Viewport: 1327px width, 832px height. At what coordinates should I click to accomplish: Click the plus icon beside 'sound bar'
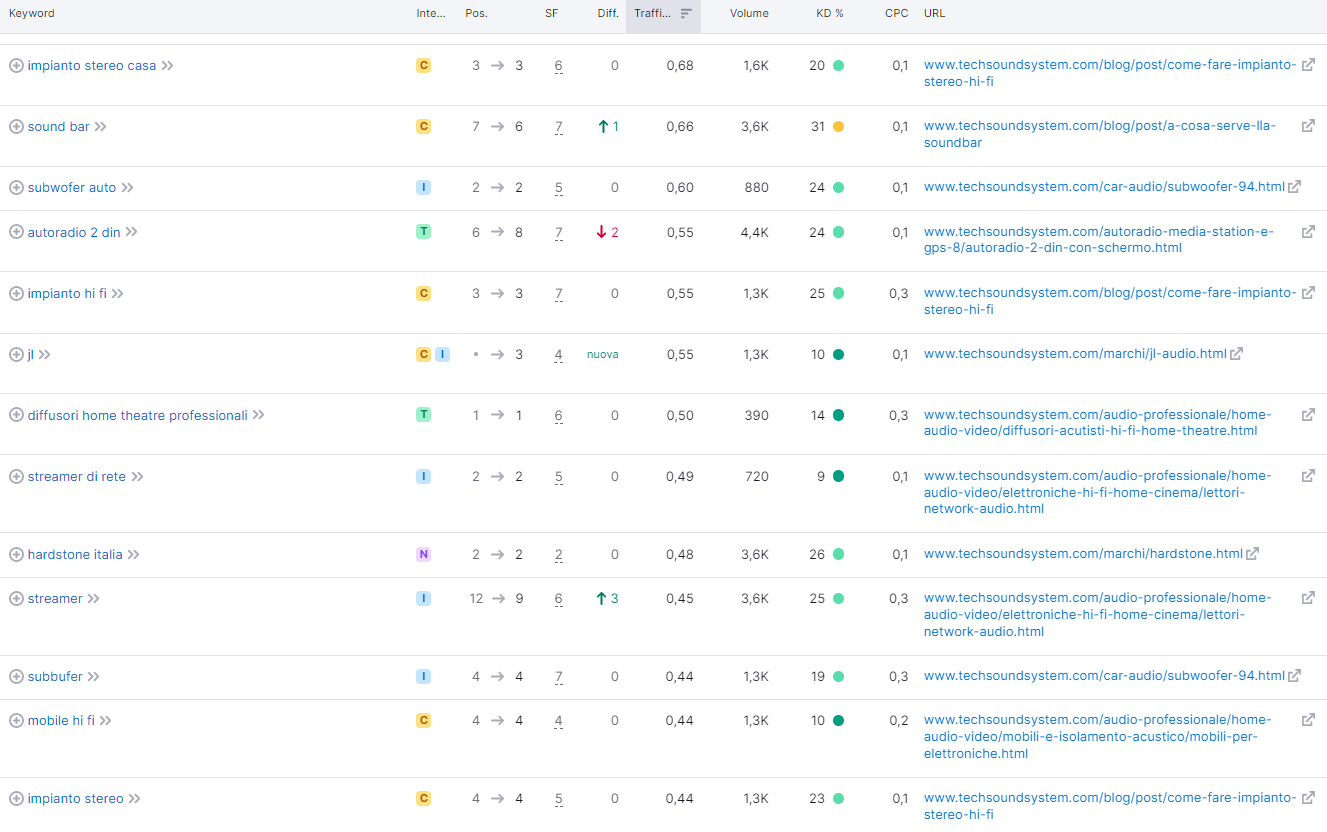pyautogui.click(x=16, y=126)
